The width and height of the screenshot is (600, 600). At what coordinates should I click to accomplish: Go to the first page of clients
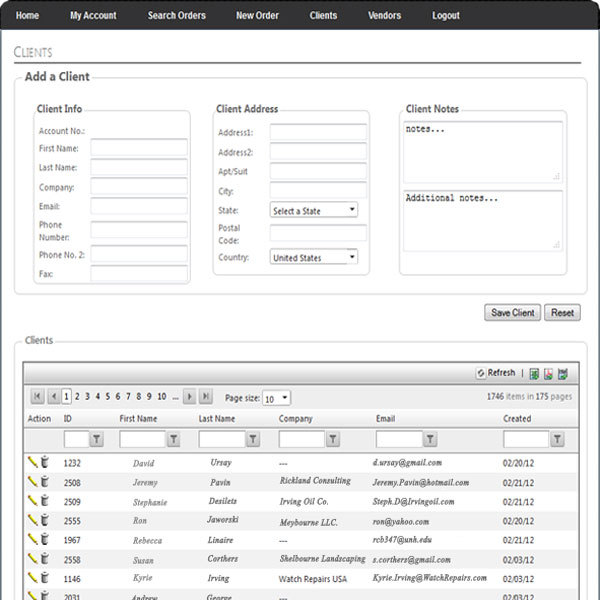pos(37,397)
